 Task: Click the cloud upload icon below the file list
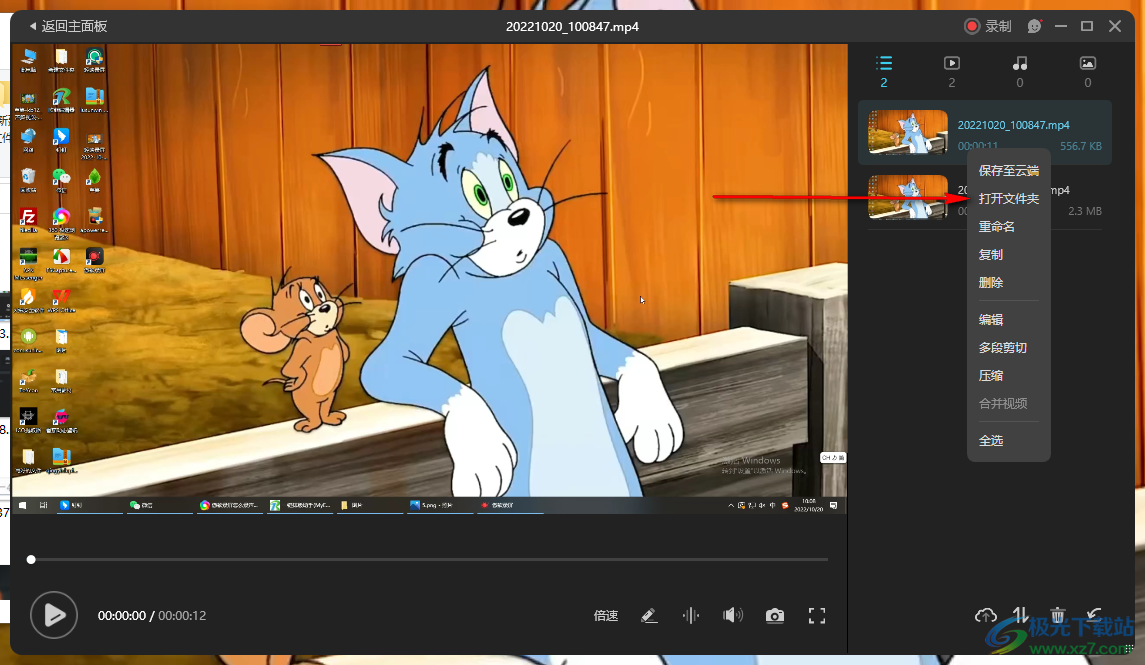(x=985, y=615)
